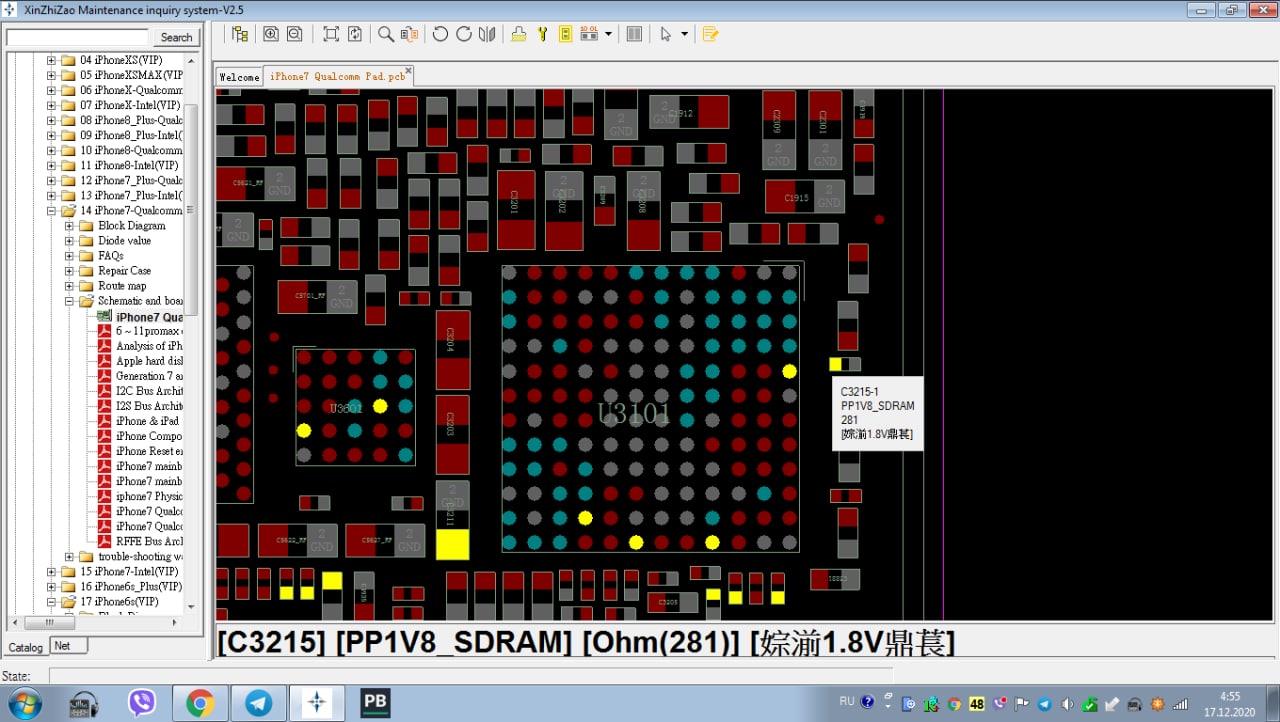Click the mirror flip board icon
The height and width of the screenshot is (722, 1280).
point(487,34)
